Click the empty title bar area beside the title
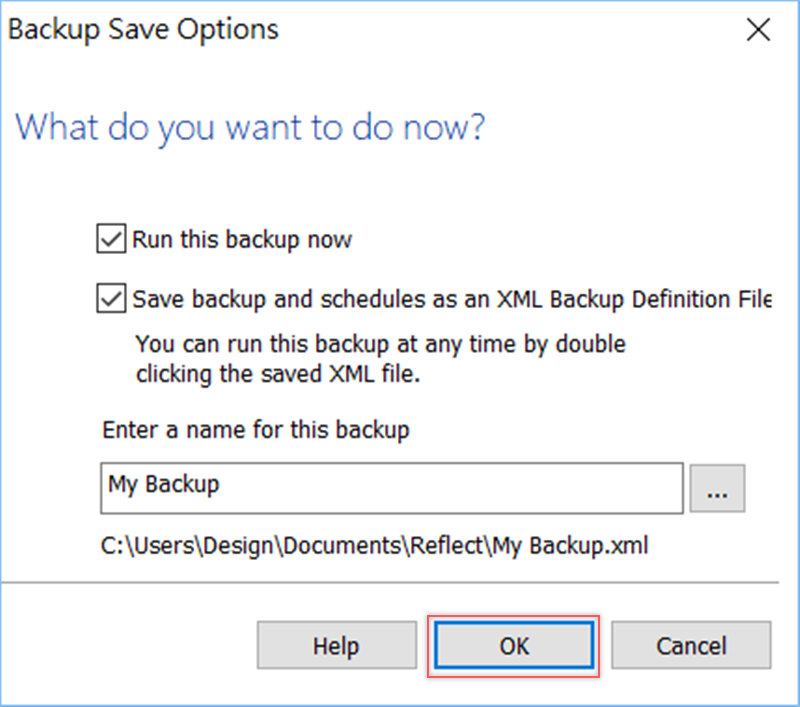 click(500, 30)
